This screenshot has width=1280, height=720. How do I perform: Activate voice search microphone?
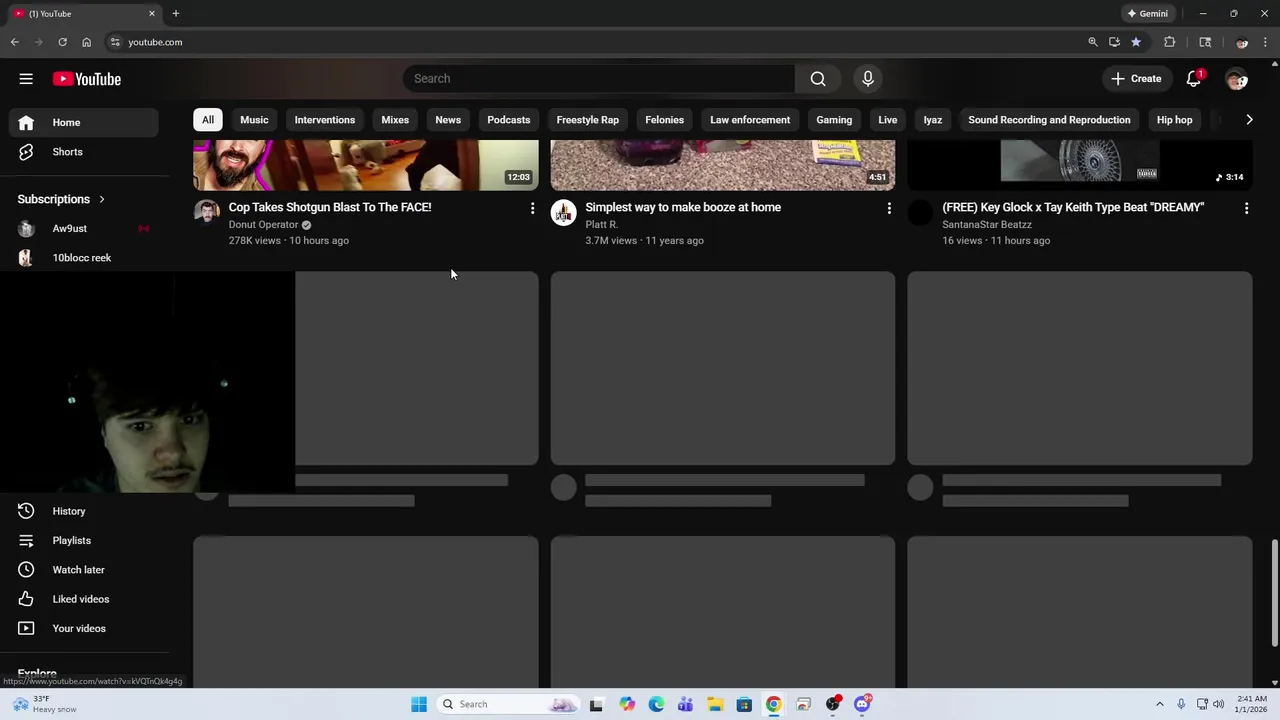868,79
